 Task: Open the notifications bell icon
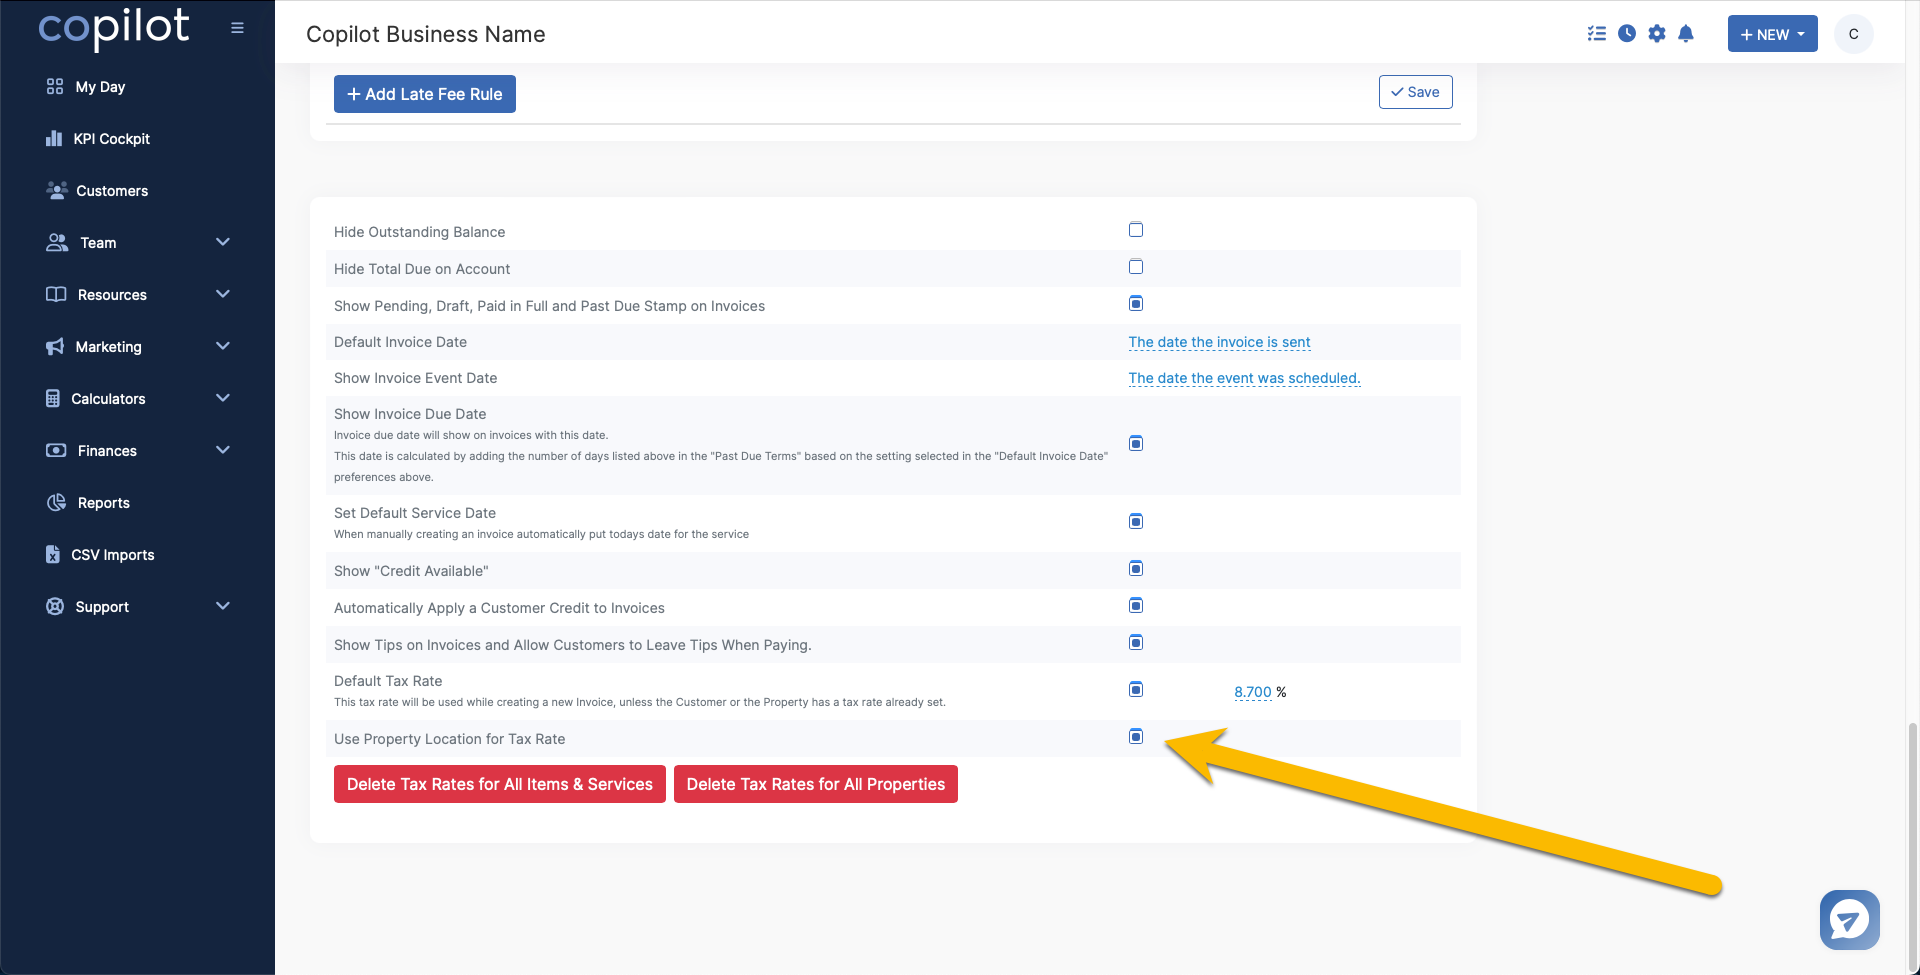1686,34
